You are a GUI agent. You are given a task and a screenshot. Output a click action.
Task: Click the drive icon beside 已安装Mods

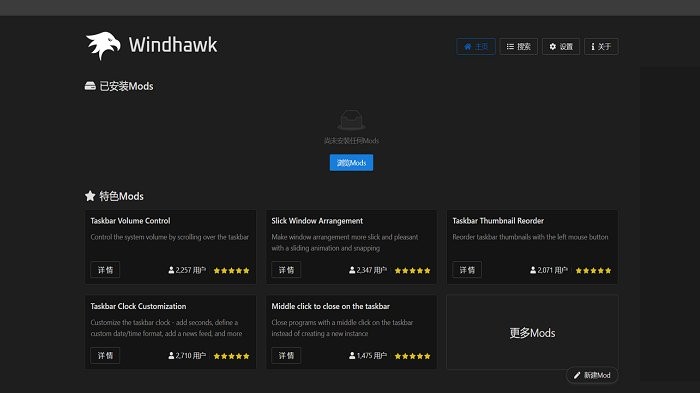click(90, 86)
